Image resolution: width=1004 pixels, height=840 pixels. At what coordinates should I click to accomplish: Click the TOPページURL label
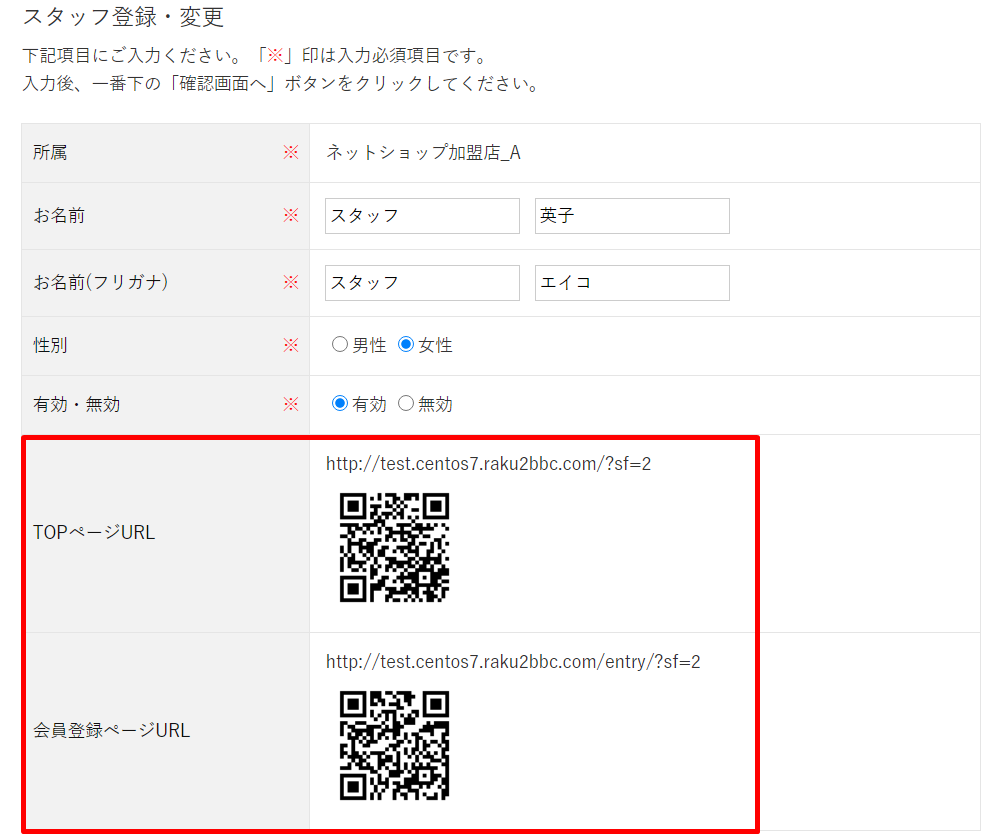(x=93, y=532)
